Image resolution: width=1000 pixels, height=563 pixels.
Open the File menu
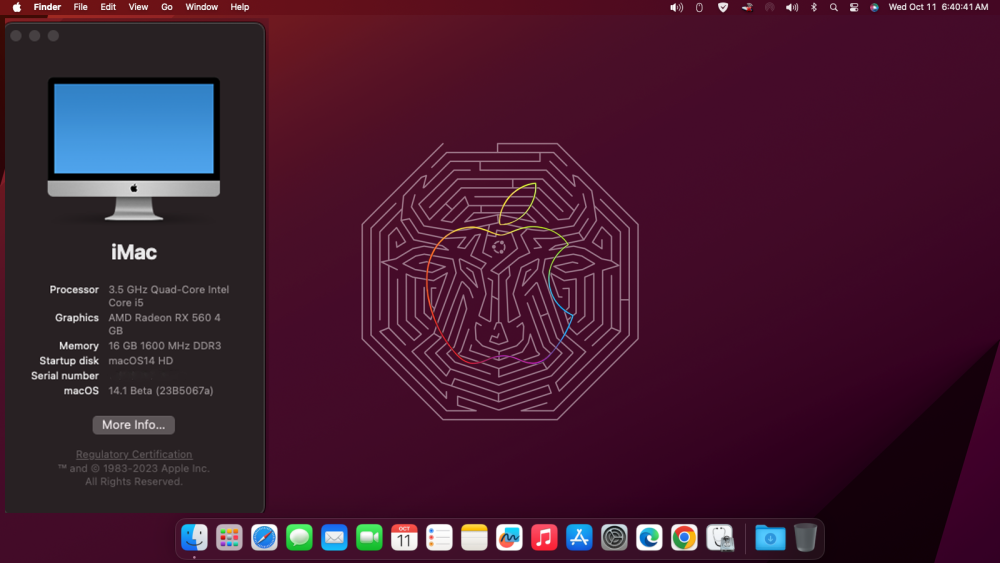(80, 7)
